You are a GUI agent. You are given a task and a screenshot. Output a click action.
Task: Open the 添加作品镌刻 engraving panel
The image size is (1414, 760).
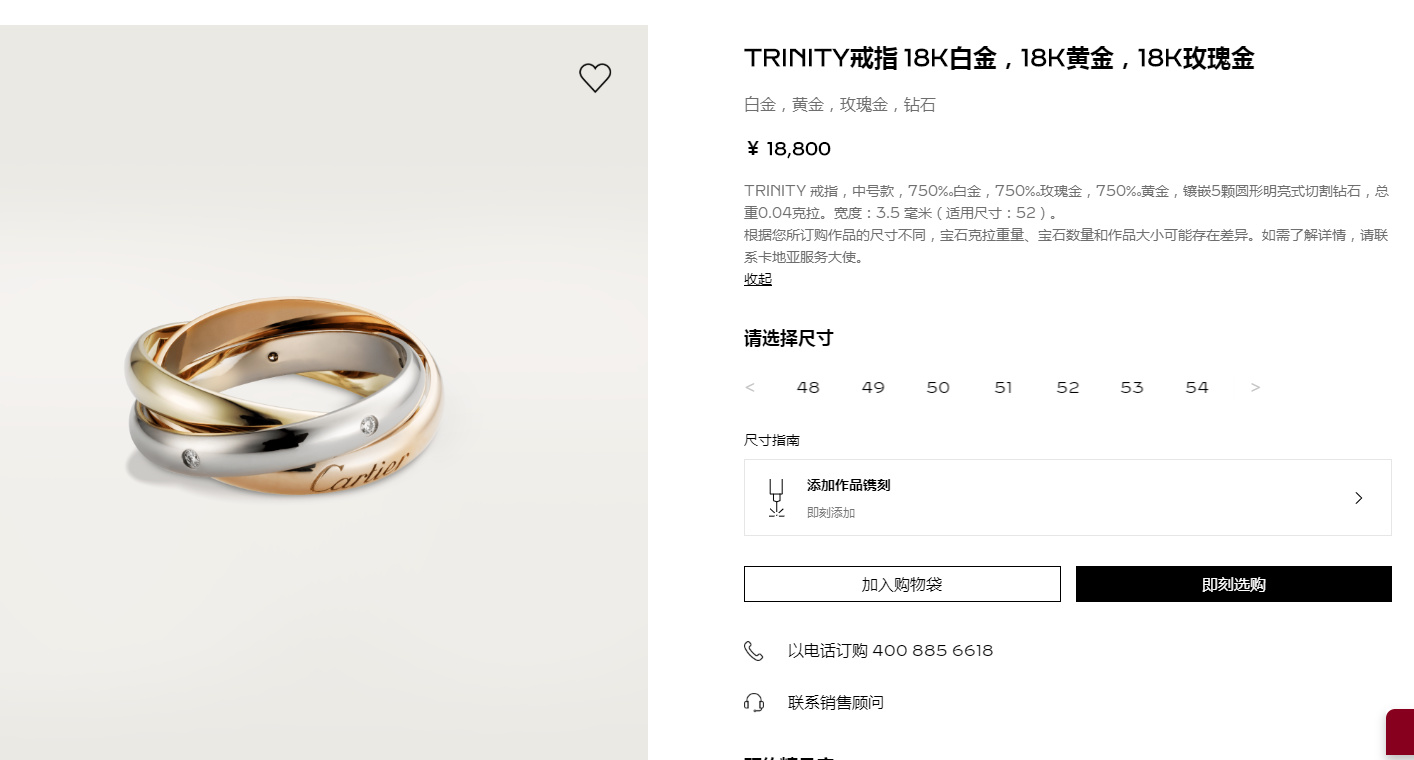click(1068, 498)
